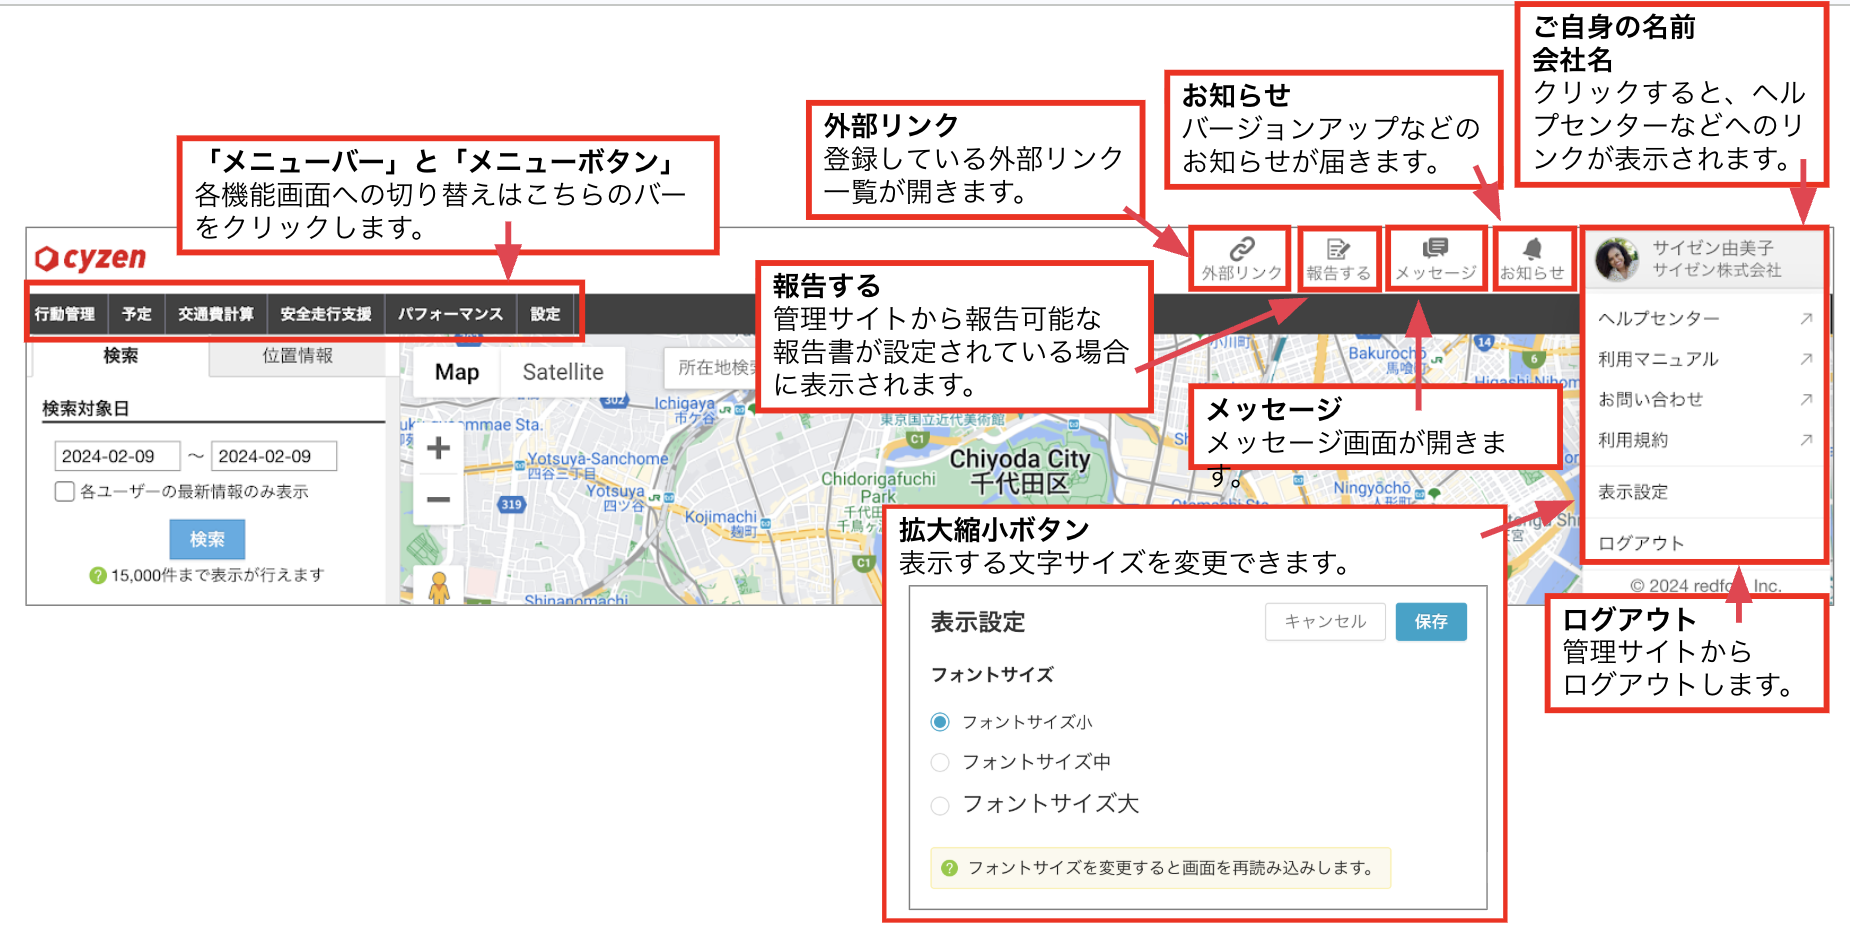Open 表示設定 from user menu
This screenshot has width=1850, height=938.
(x=1633, y=492)
